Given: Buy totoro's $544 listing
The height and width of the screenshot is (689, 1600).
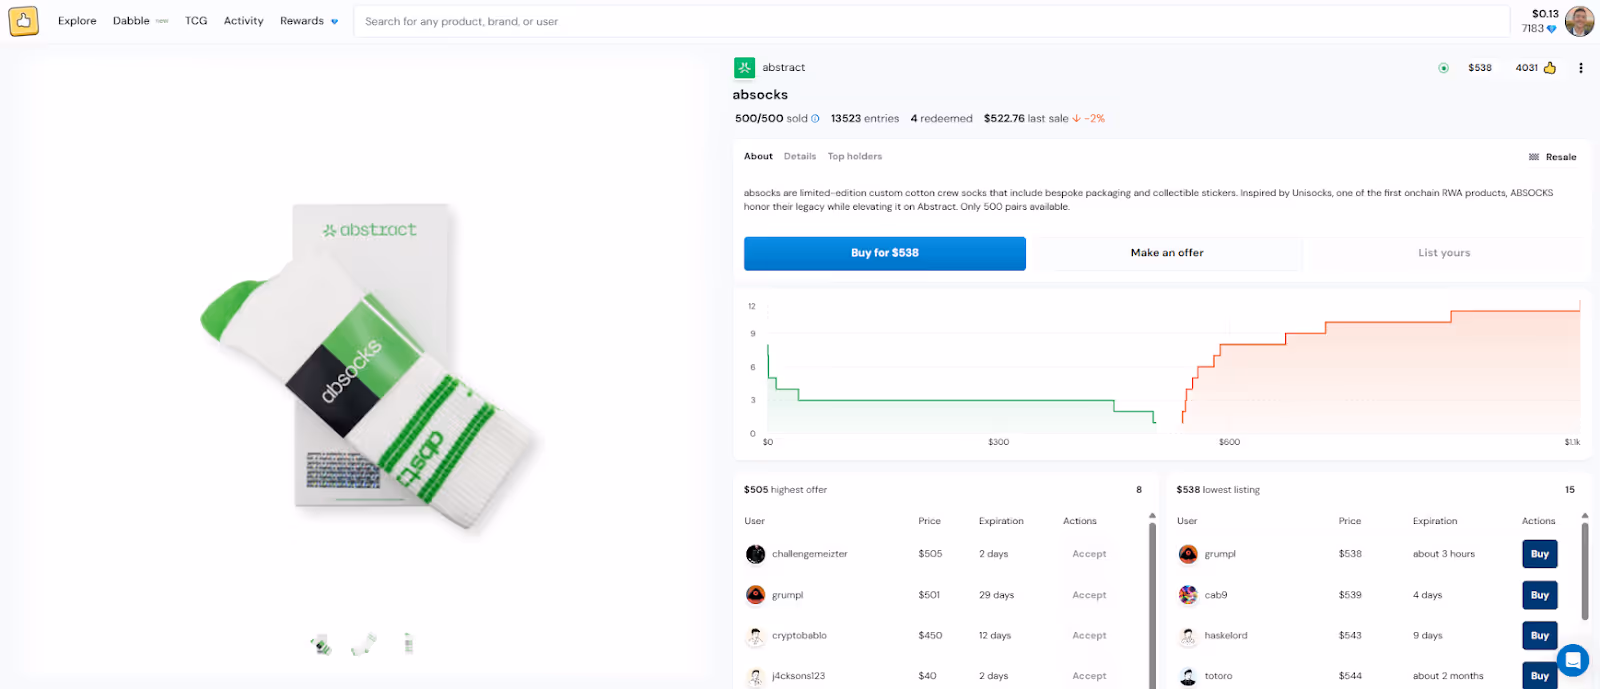Looking at the screenshot, I should click(x=1540, y=676).
